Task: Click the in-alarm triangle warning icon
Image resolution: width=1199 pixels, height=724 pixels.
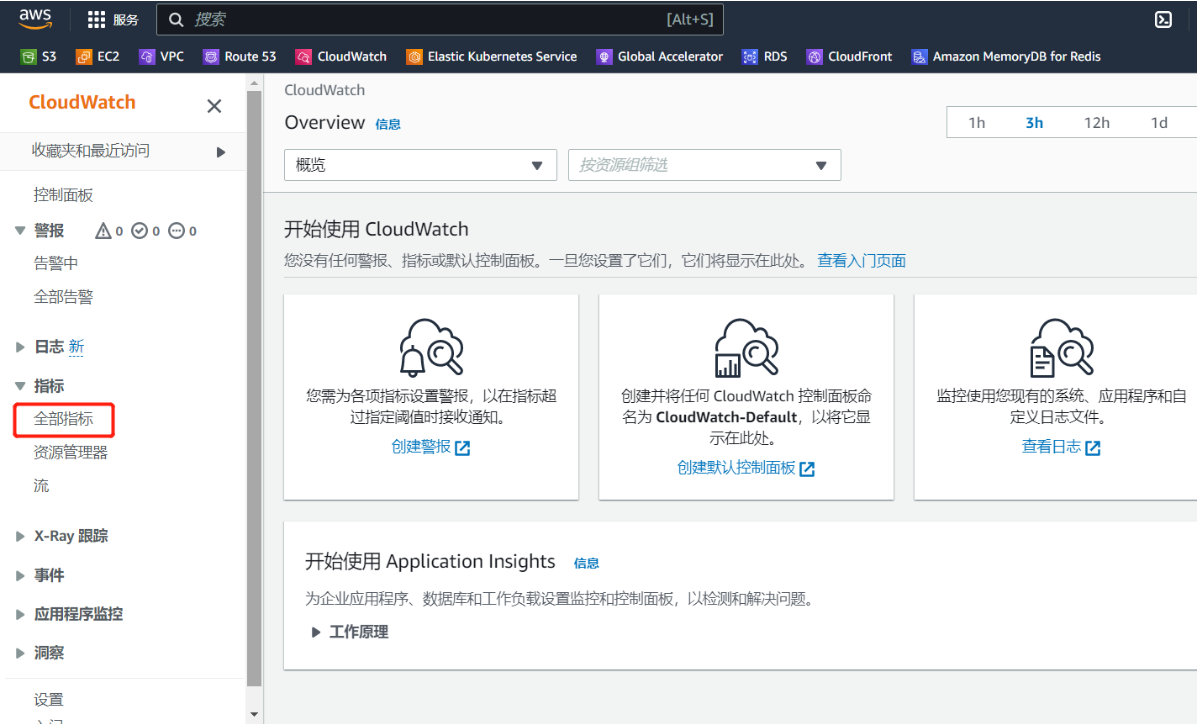Action: tap(102, 231)
